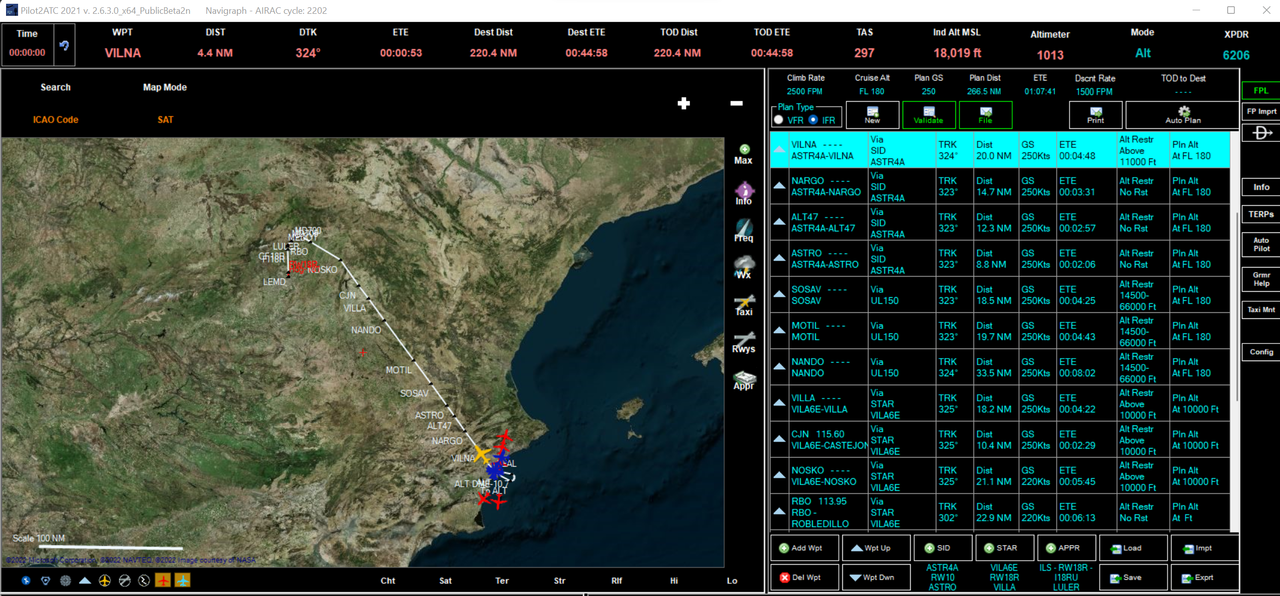1280x596 pixels.
Task: Expand the CJN 115.60 waypoint row arrow
Action: [x=779, y=440]
